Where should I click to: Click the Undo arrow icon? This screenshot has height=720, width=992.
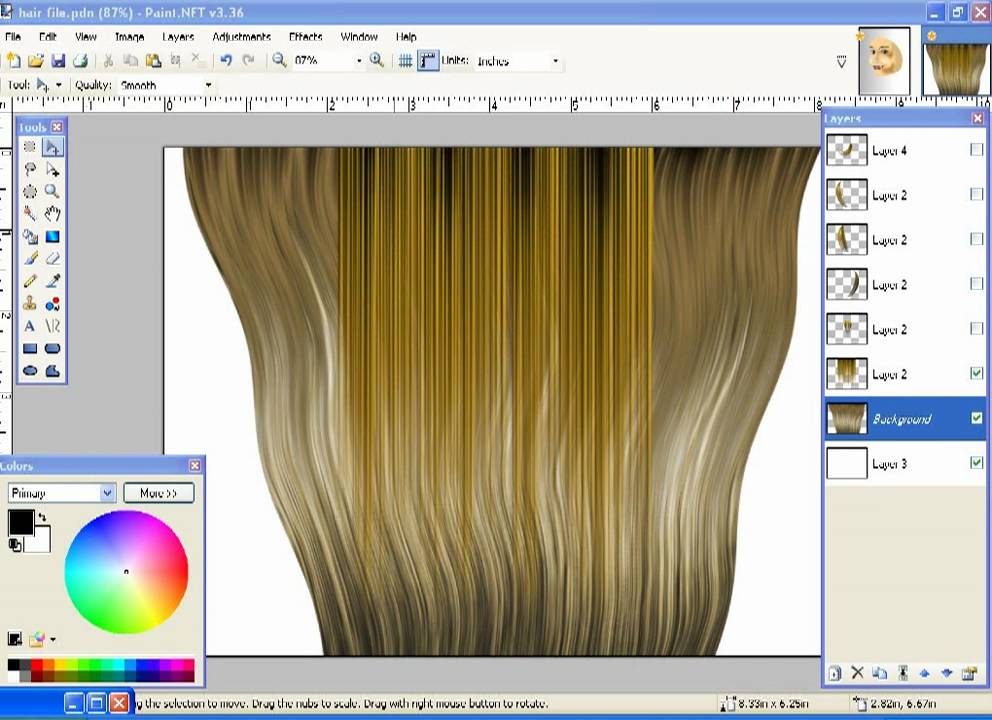226,61
